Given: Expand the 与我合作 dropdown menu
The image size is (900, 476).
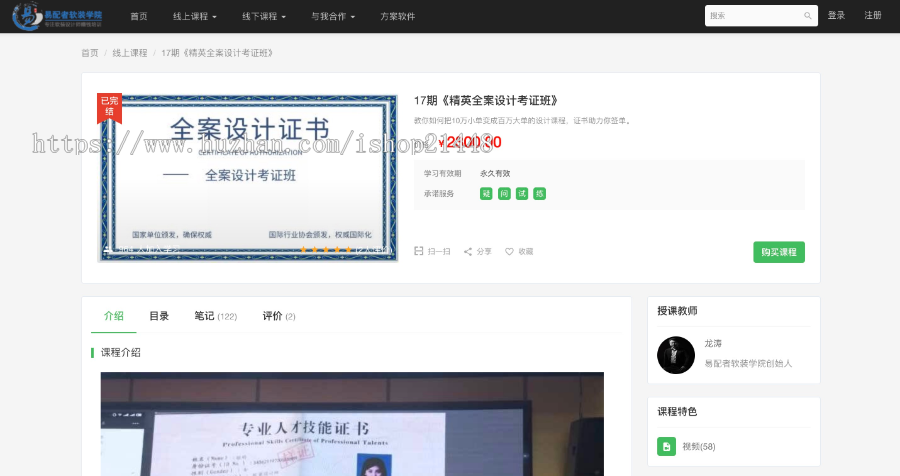Looking at the screenshot, I should click(333, 17).
